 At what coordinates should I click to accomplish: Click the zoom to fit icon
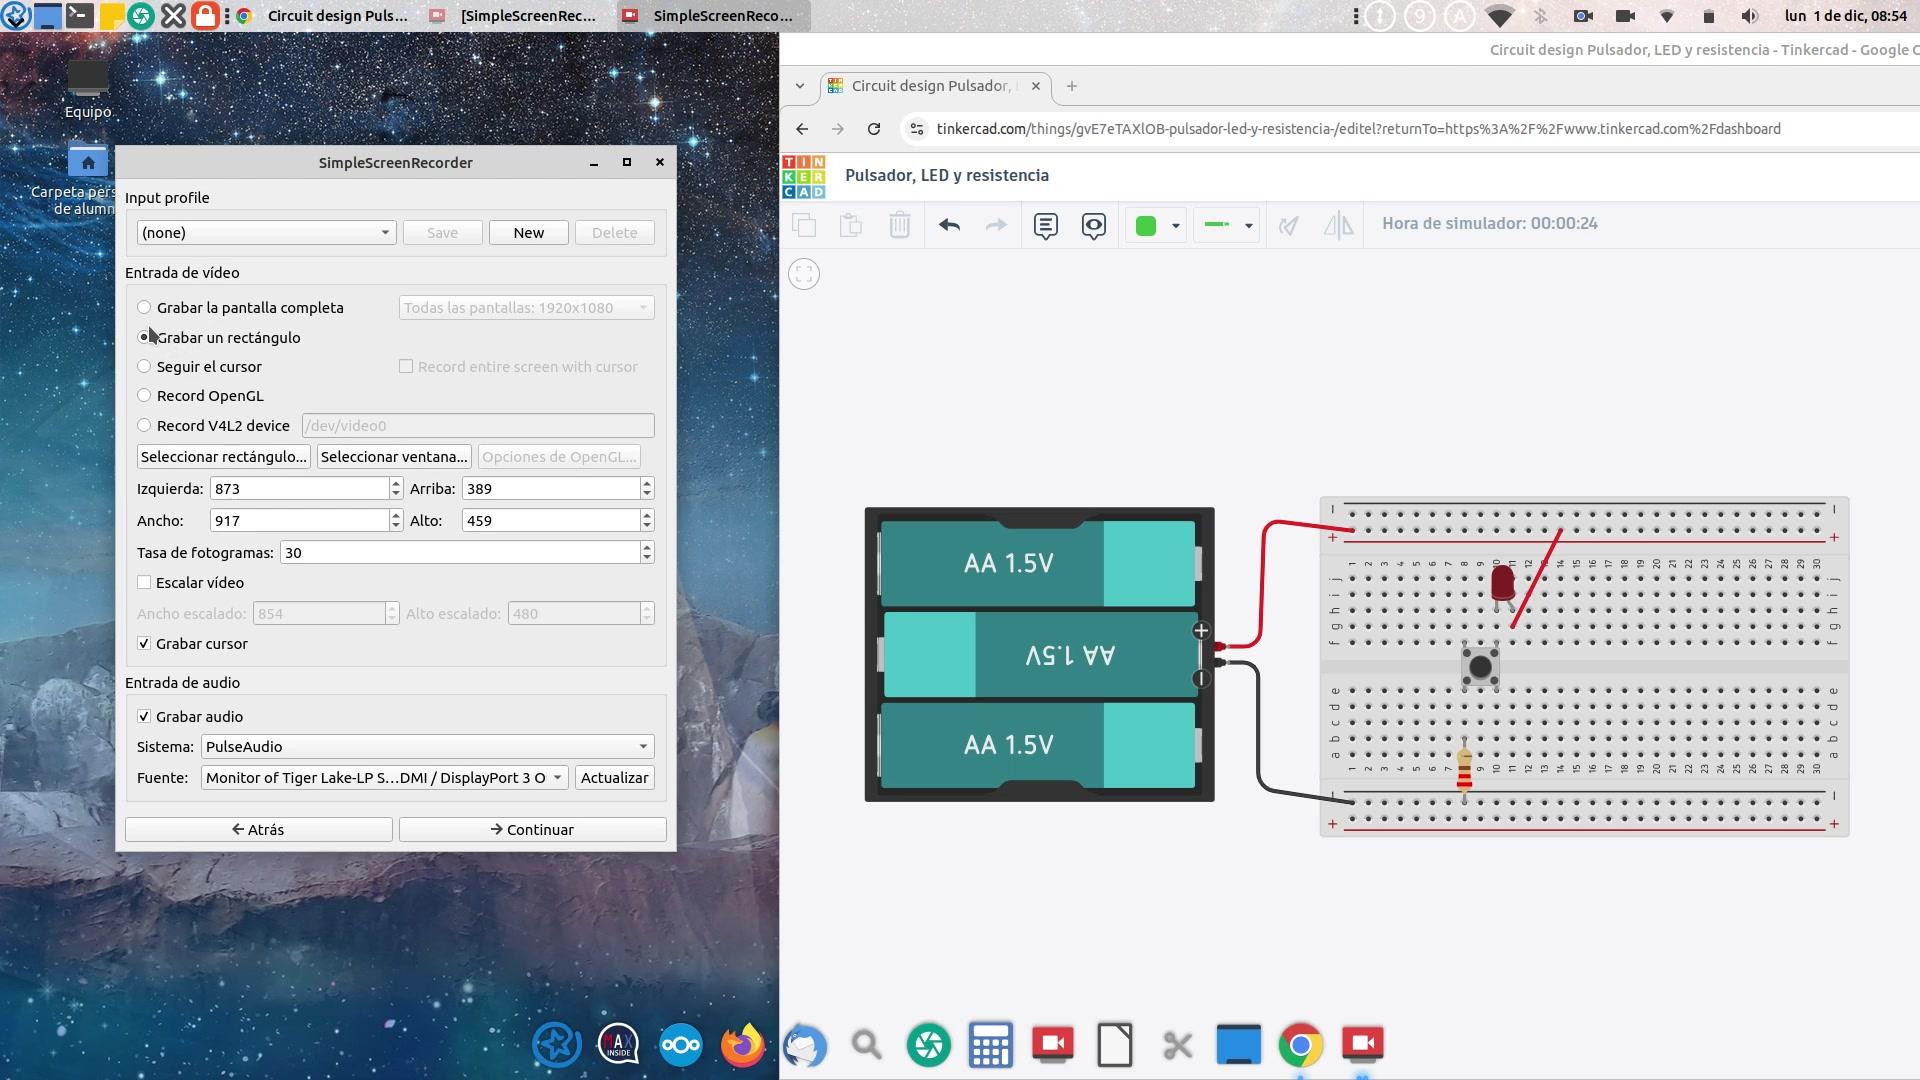pos(804,274)
